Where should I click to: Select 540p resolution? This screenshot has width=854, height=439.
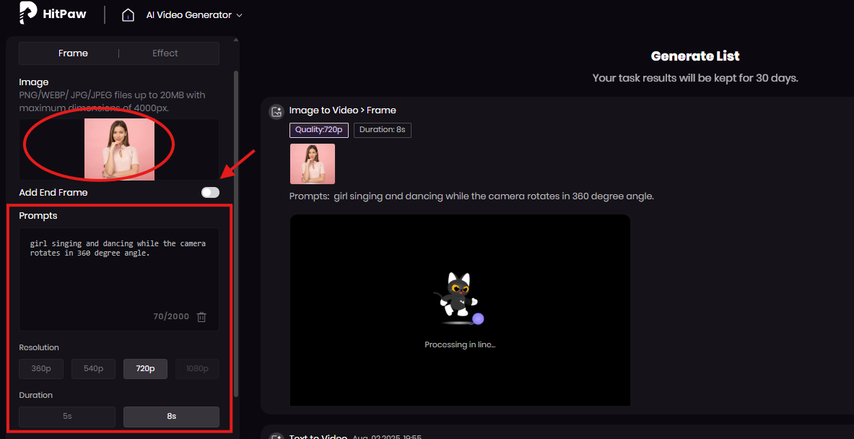(x=93, y=369)
